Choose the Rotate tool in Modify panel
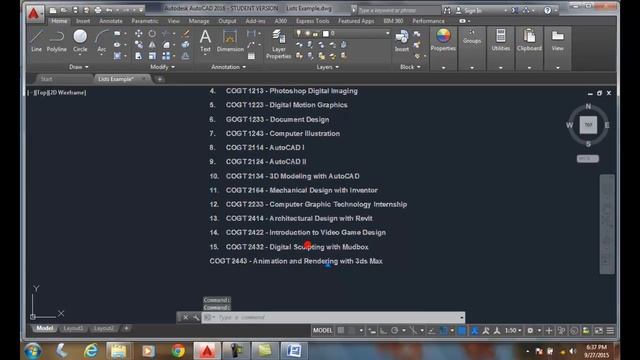 click(x=152, y=33)
